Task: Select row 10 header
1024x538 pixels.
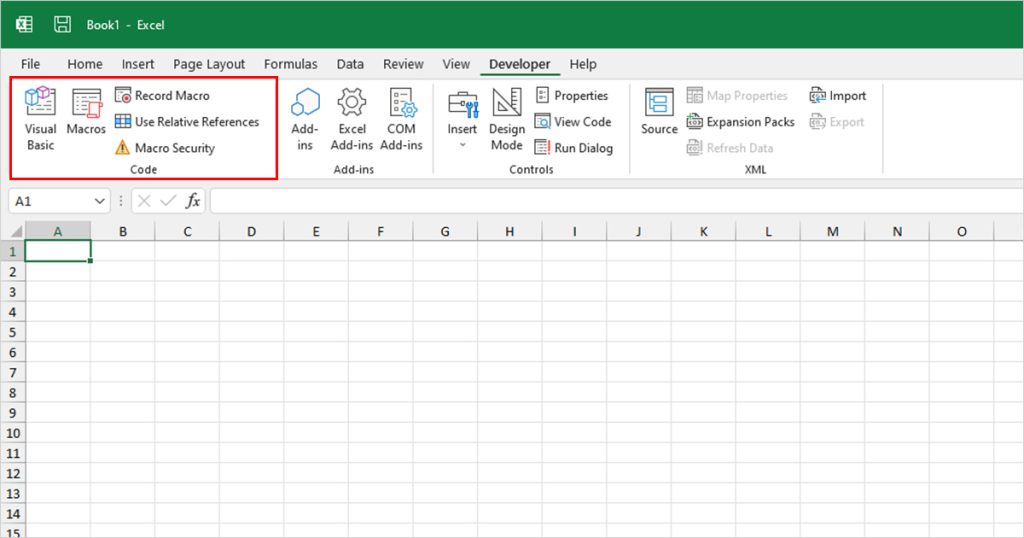Action: [12, 434]
